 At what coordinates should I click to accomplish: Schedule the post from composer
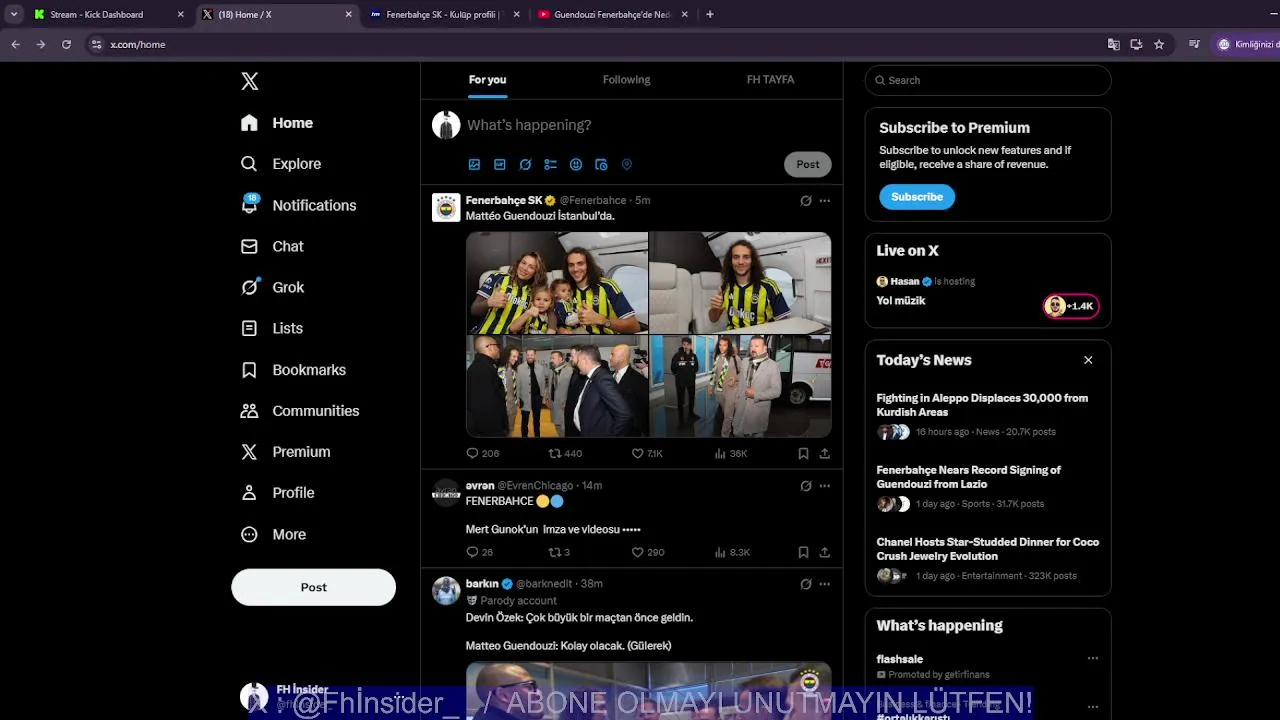(601, 164)
